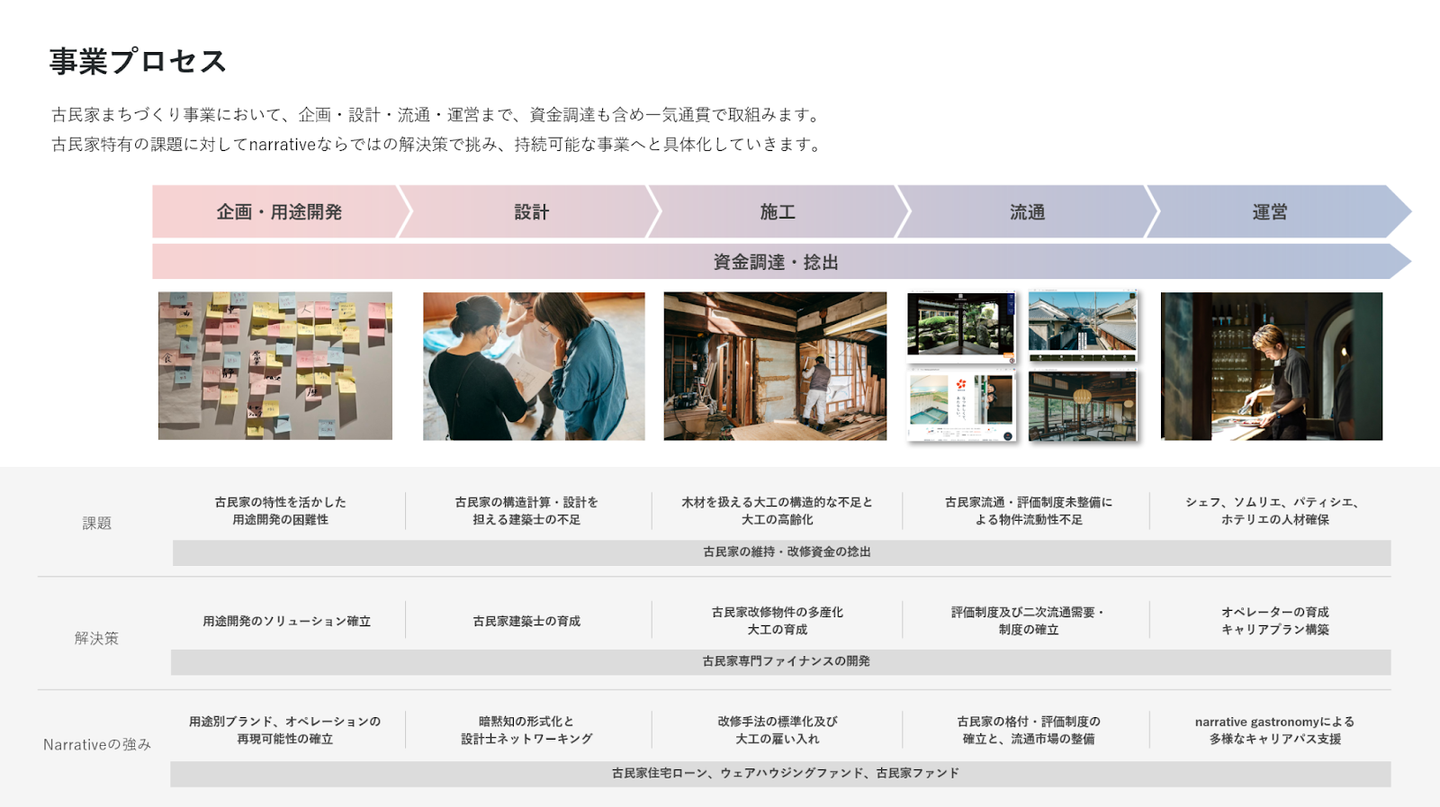Click the 事業プロセス heading
The height and width of the screenshot is (807, 1440).
(x=139, y=61)
